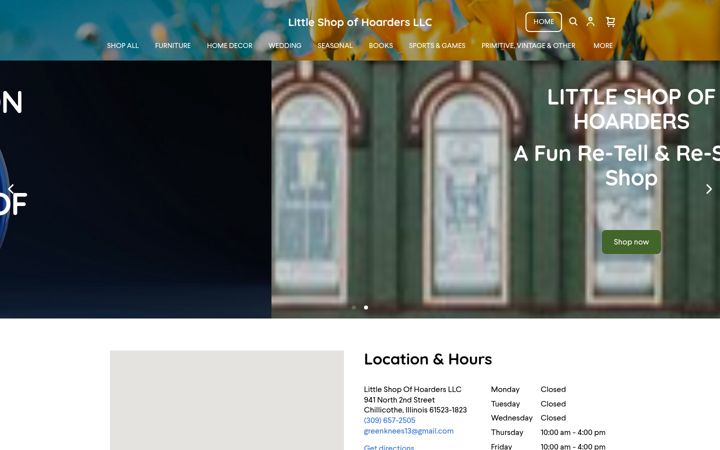Click the greenknees13@gmail.com email link

pyautogui.click(x=409, y=431)
